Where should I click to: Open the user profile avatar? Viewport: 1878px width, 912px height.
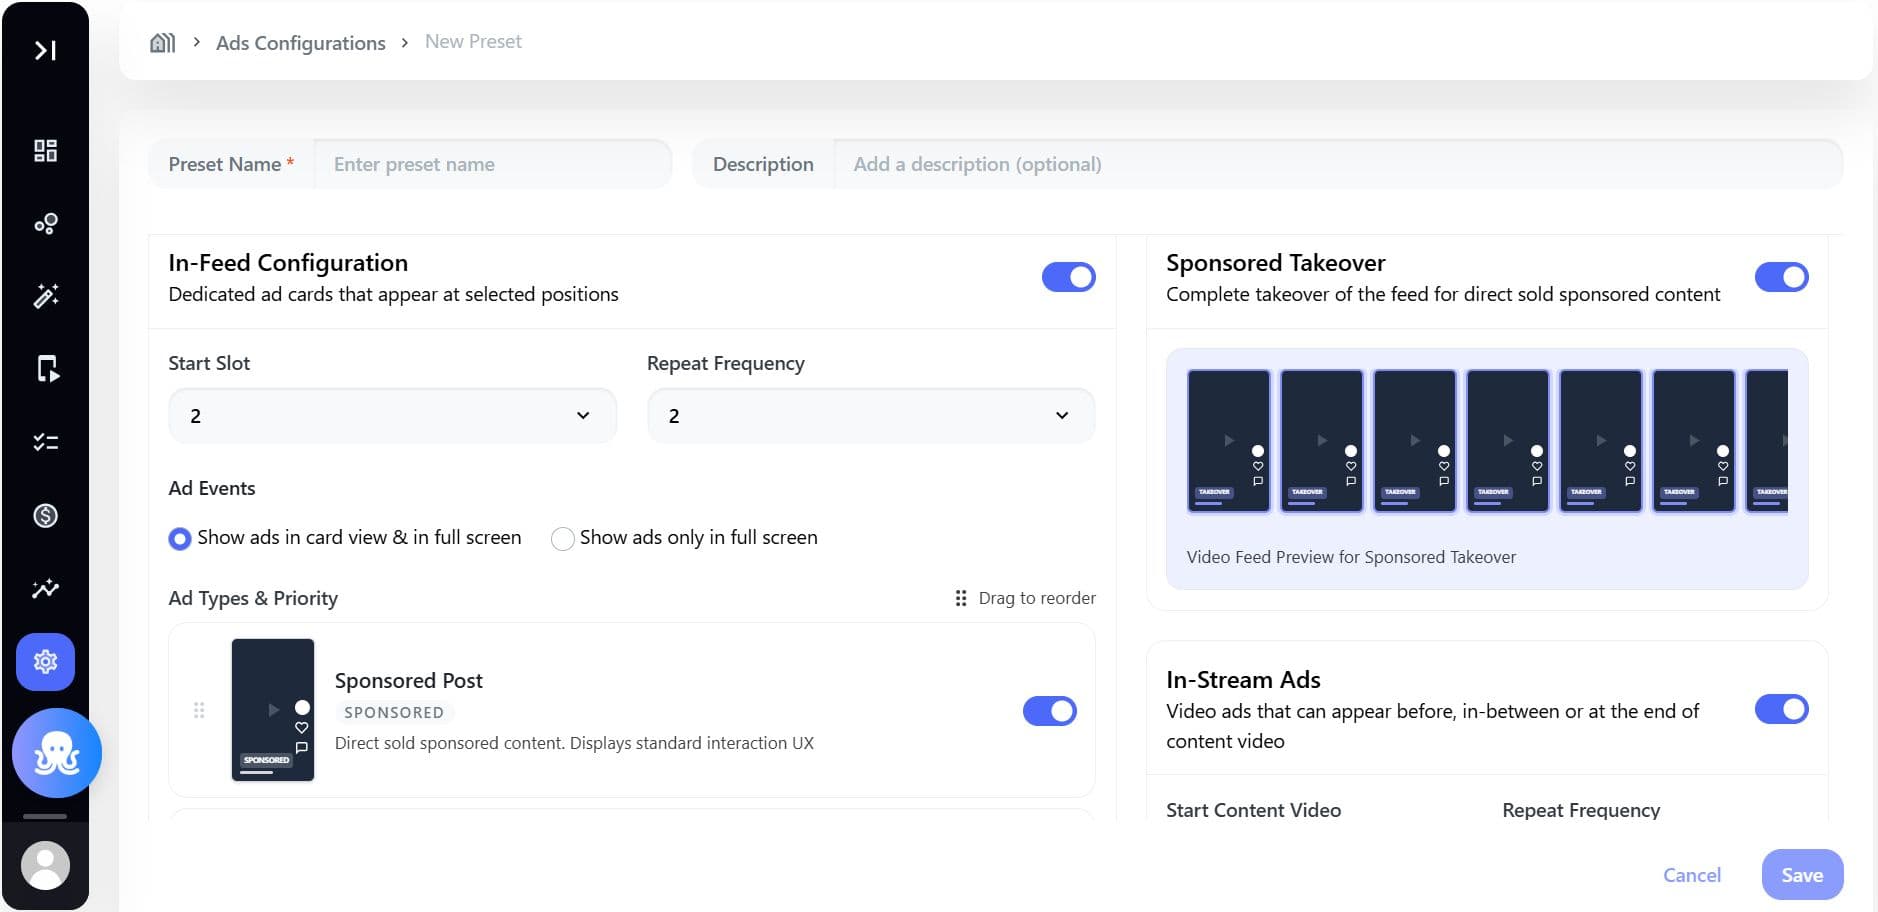[45, 865]
